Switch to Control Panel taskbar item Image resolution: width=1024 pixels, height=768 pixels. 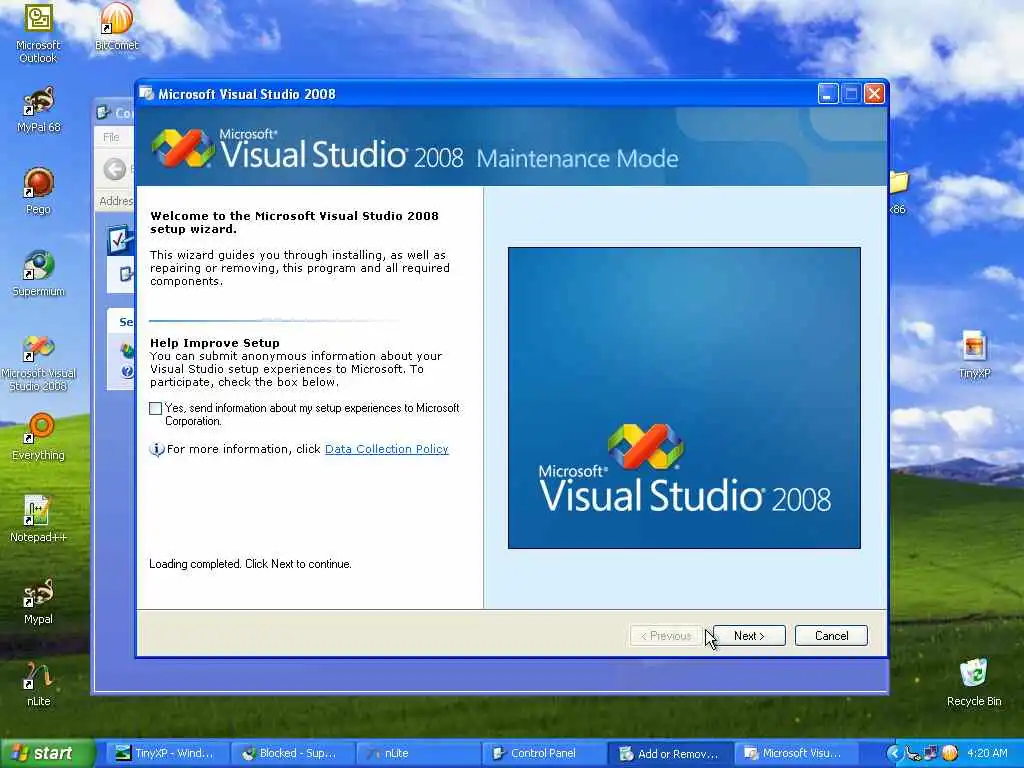point(545,753)
